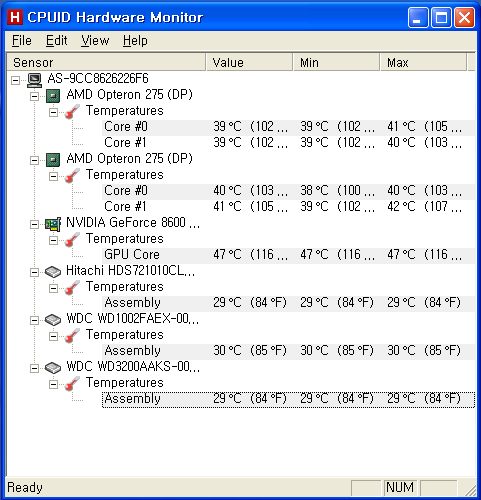This screenshot has width=481, height=500.
Task: Click the thermometer icon under the second AMD Opteron
Action: pyautogui.click(x=72, y=176)
